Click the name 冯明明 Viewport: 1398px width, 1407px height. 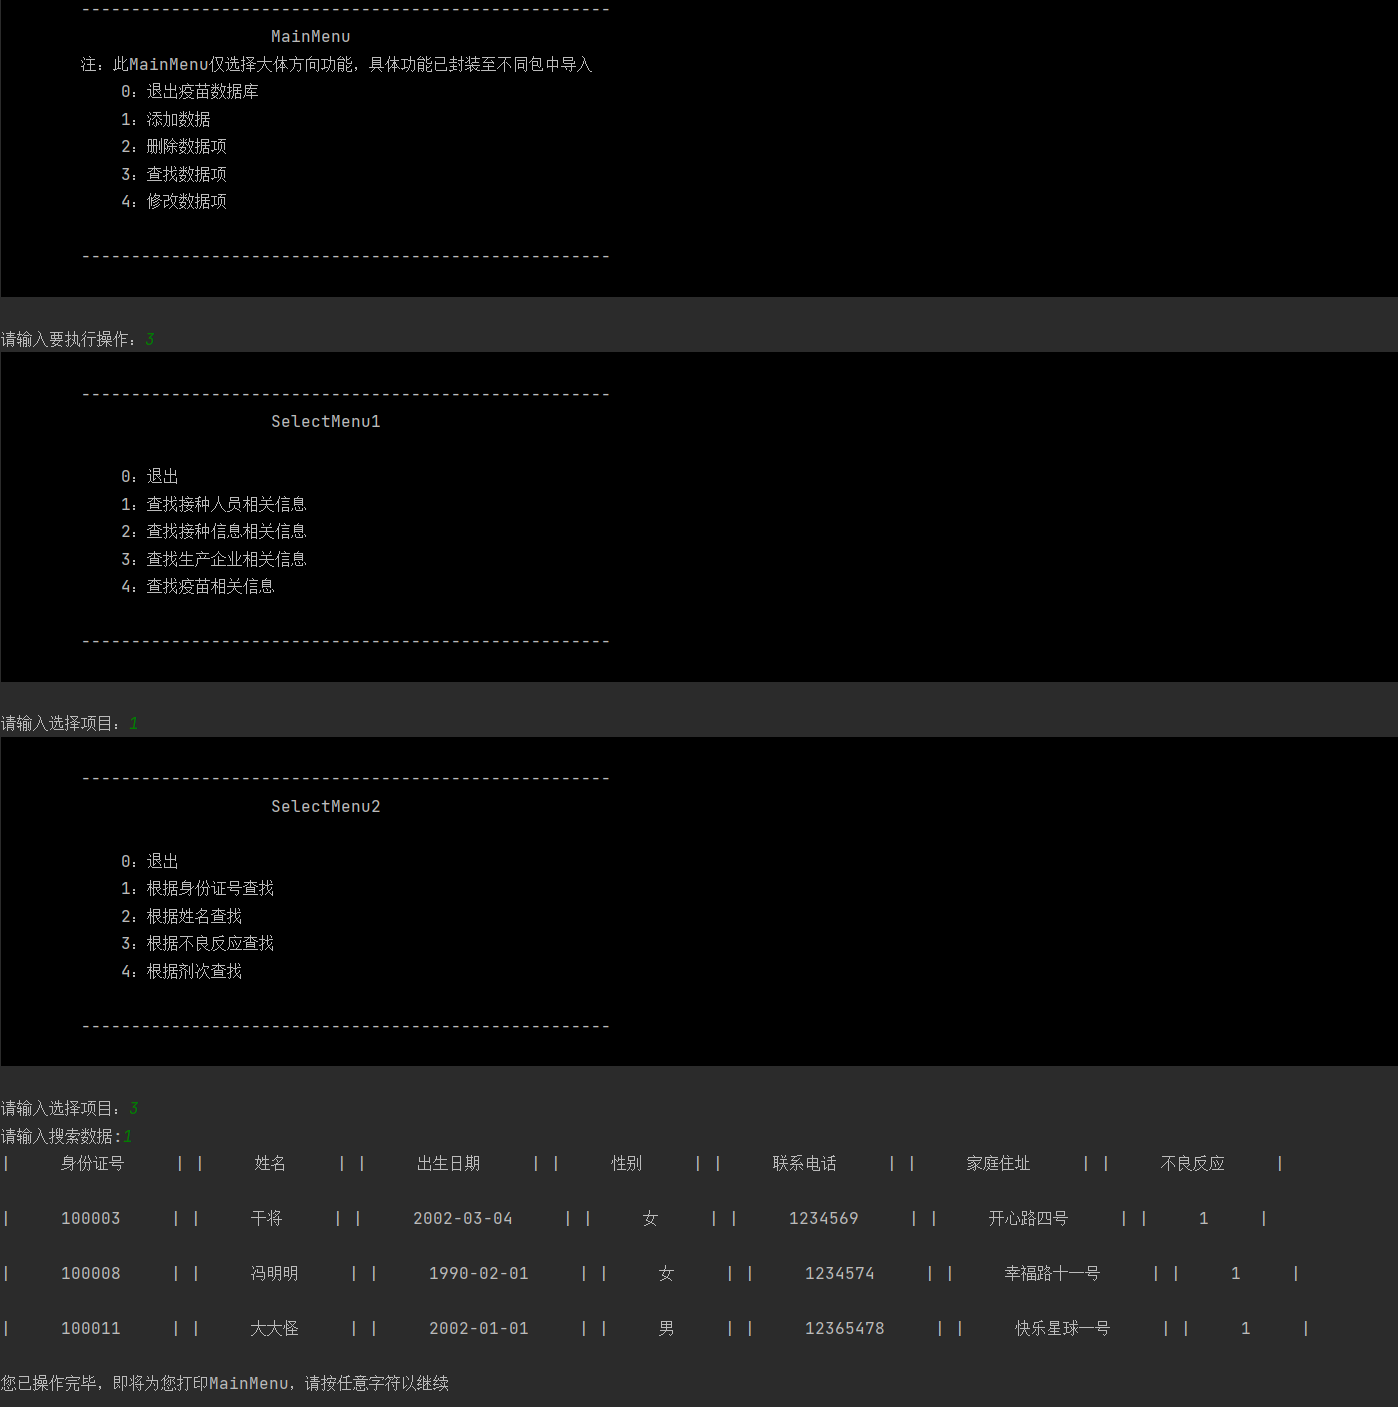point(274,1273)
